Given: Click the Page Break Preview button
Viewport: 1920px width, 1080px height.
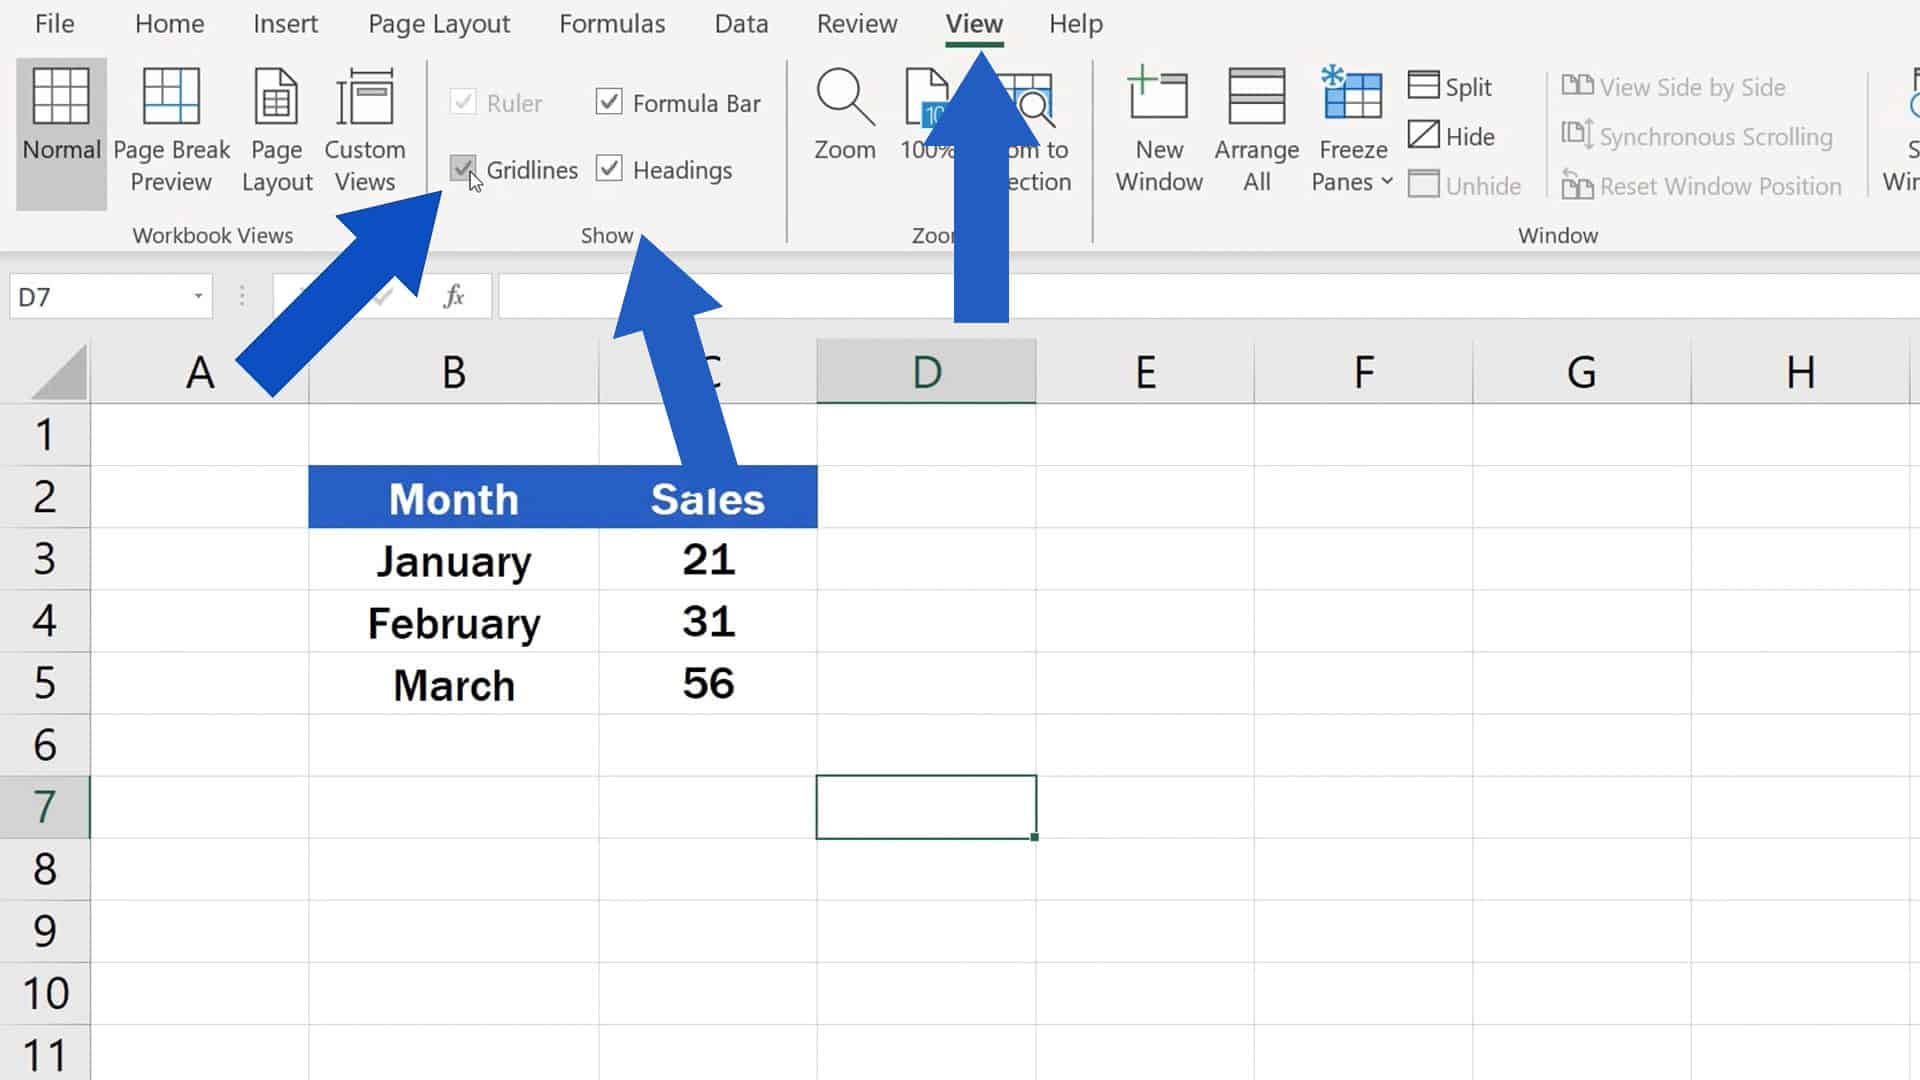Looking at the screenshot, I should pos(170,127).
